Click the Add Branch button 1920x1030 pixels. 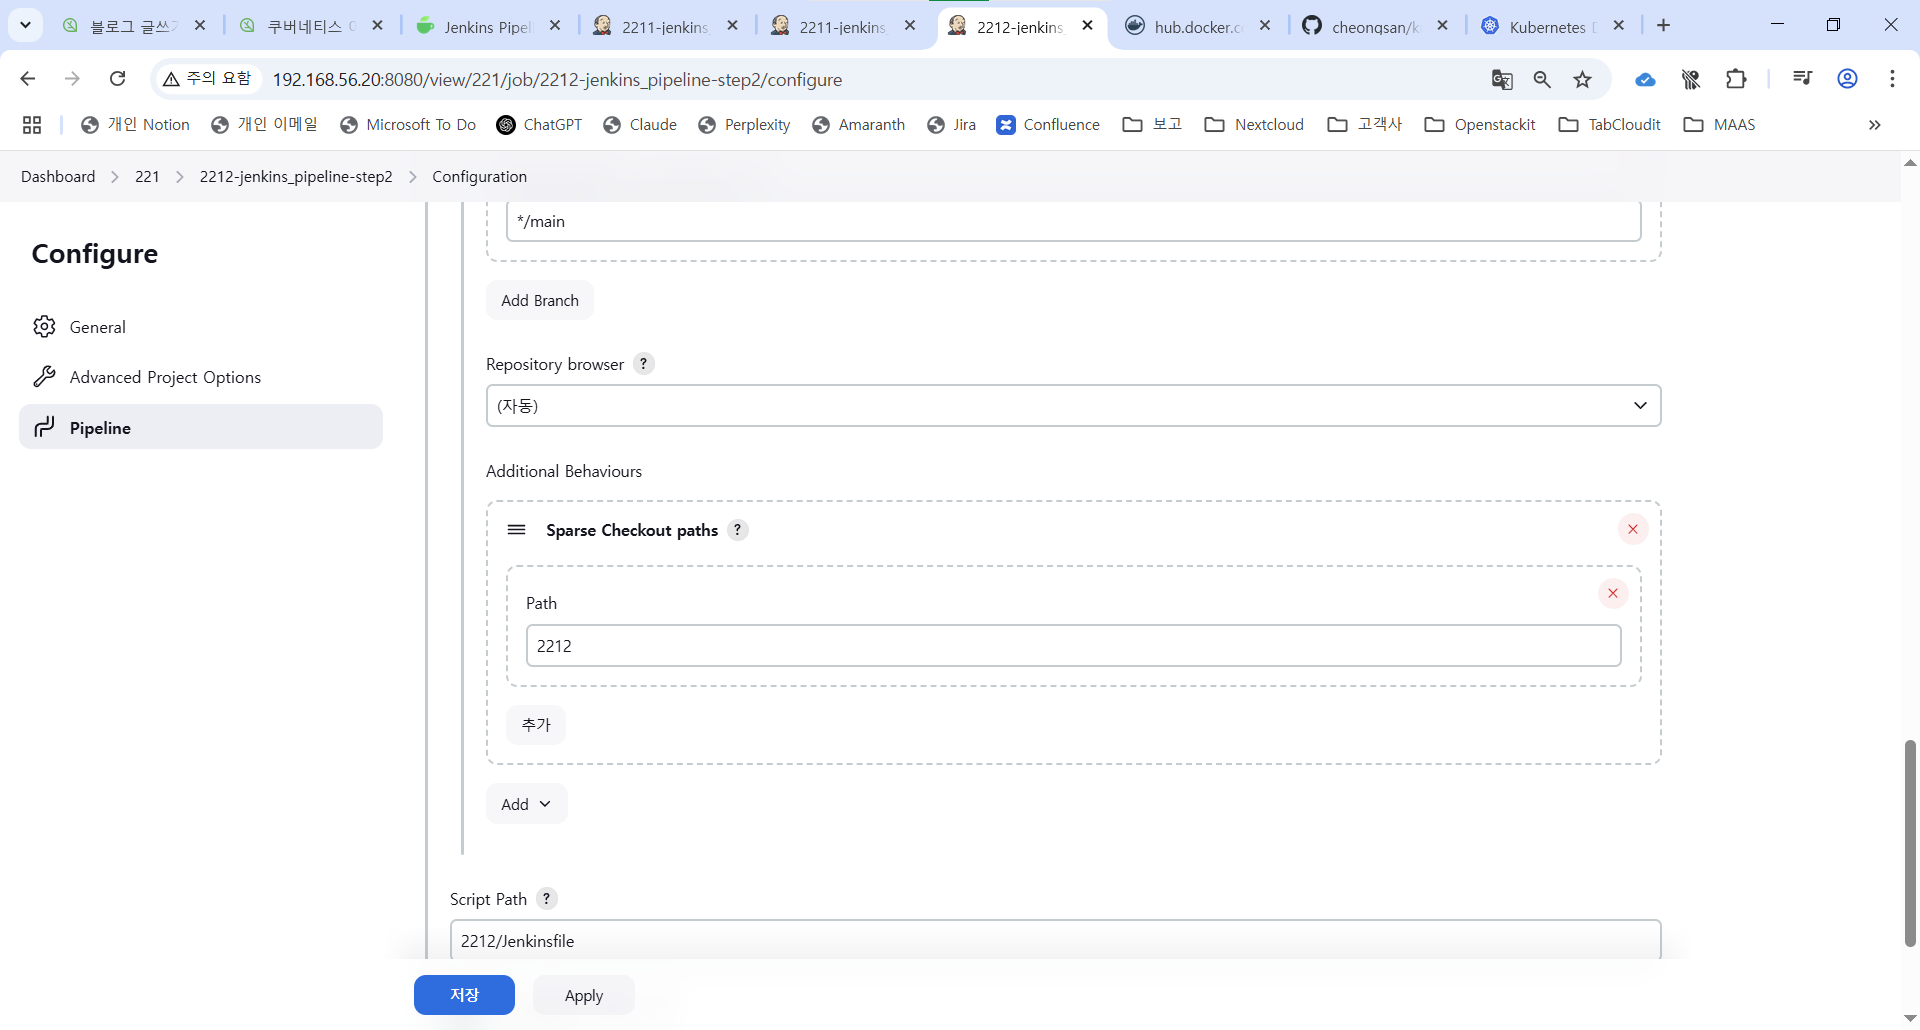(x=540, y=300)
